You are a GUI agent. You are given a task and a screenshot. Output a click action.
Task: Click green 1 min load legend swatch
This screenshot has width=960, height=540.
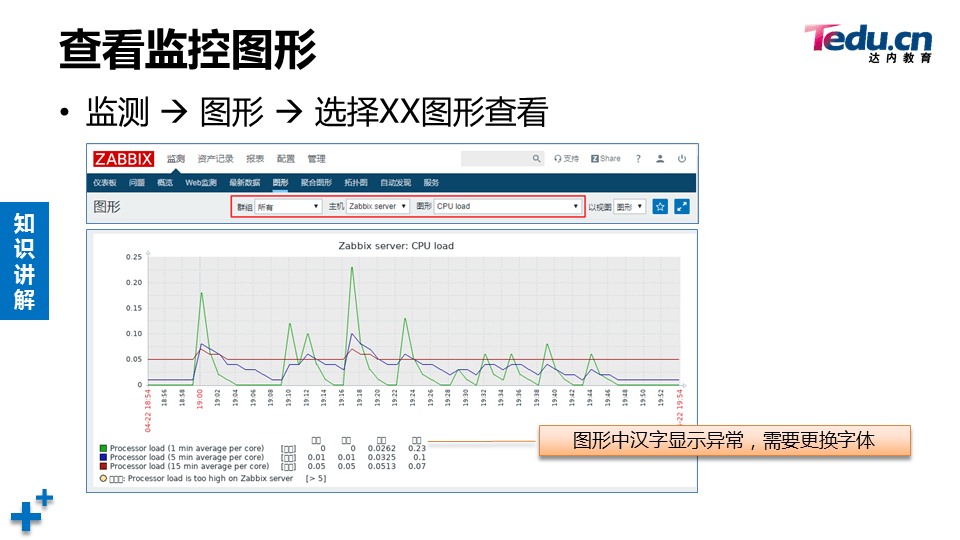103,449
